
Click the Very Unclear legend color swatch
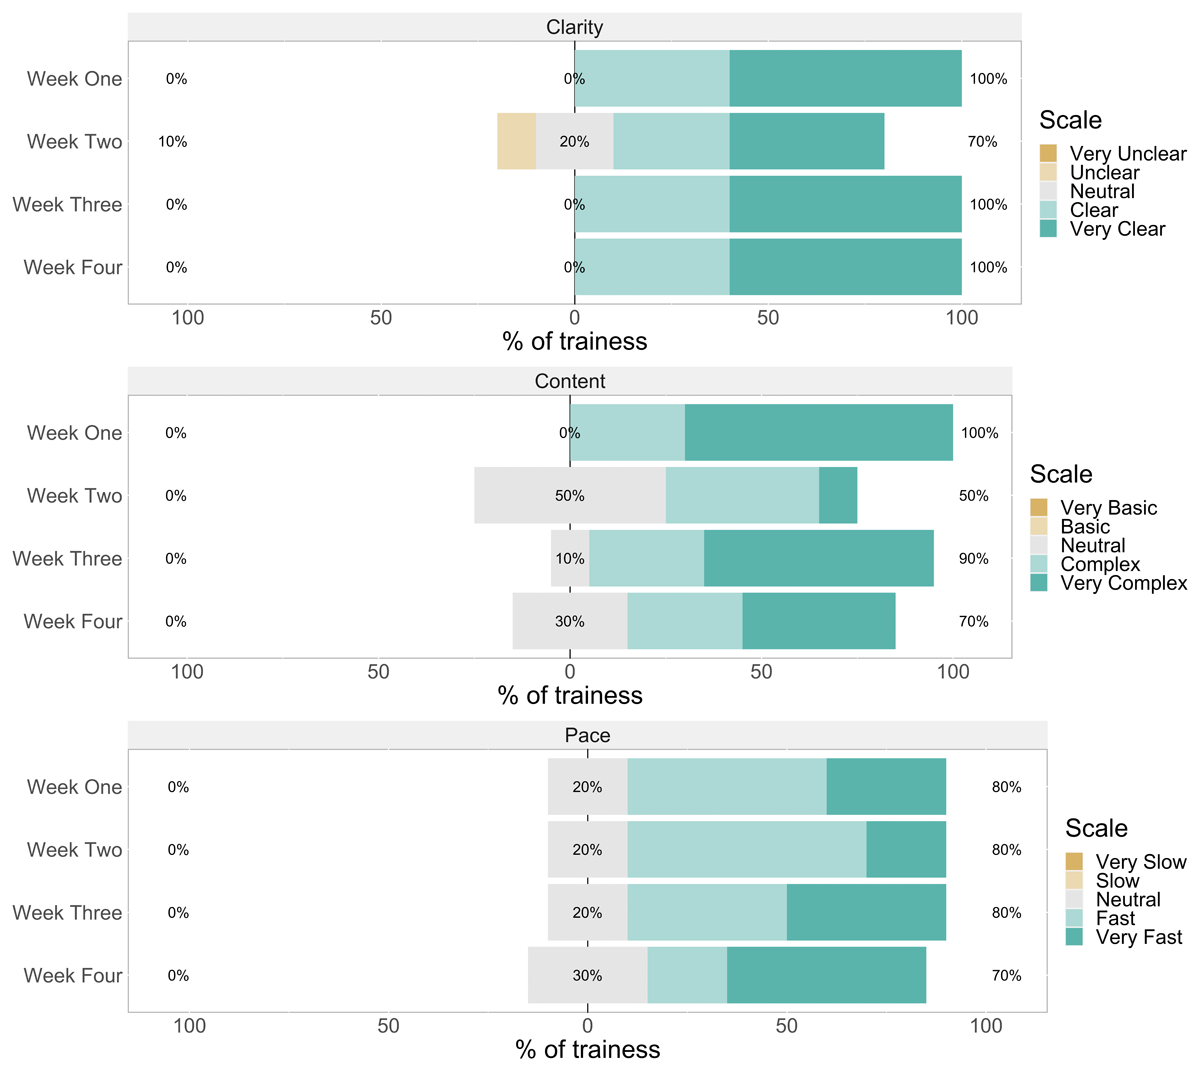1048,153
